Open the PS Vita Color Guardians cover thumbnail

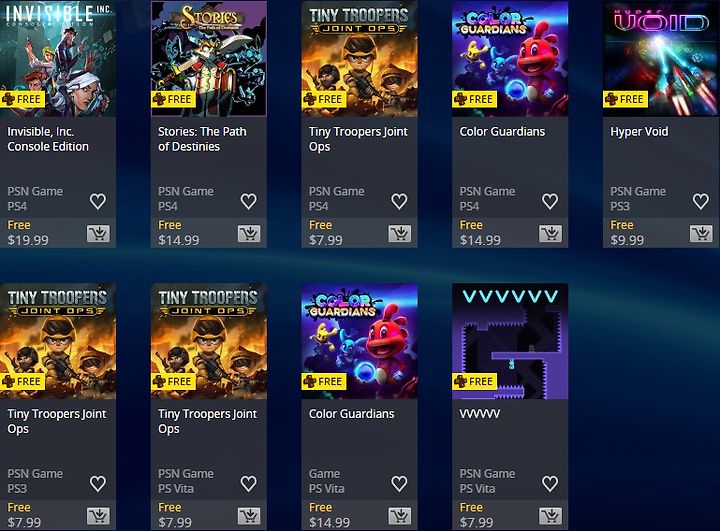(x=360, y=341)
